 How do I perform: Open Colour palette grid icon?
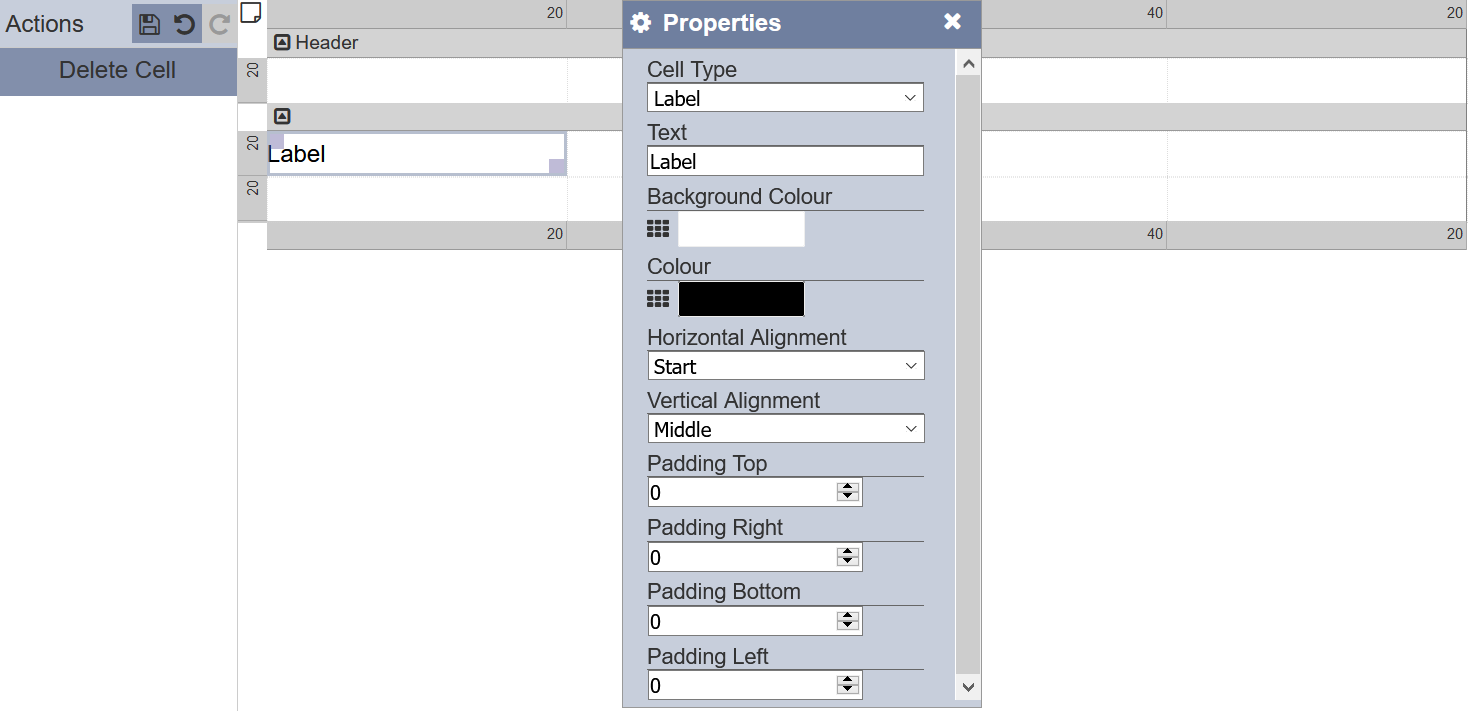657,298
